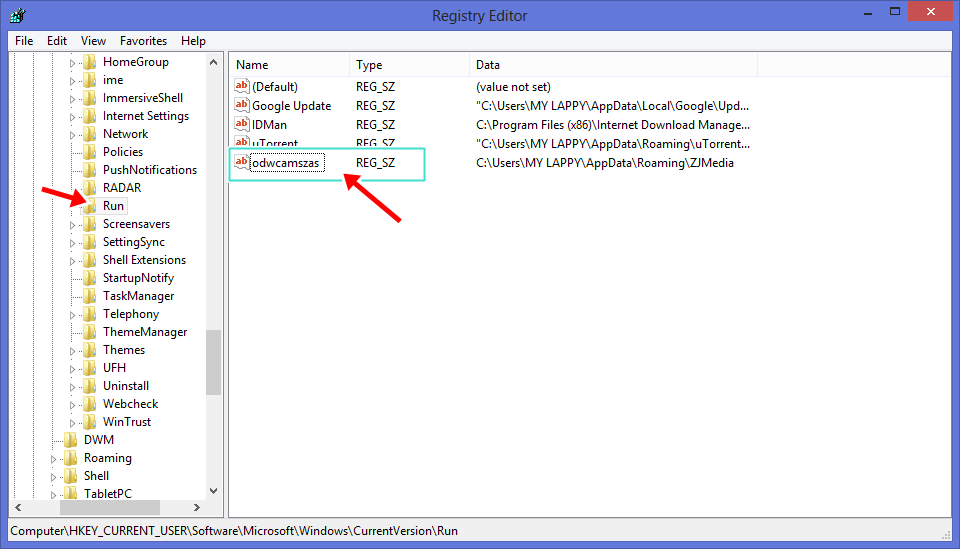Open the Edit menu
960x549 pixels.
(x=57, y=41)
